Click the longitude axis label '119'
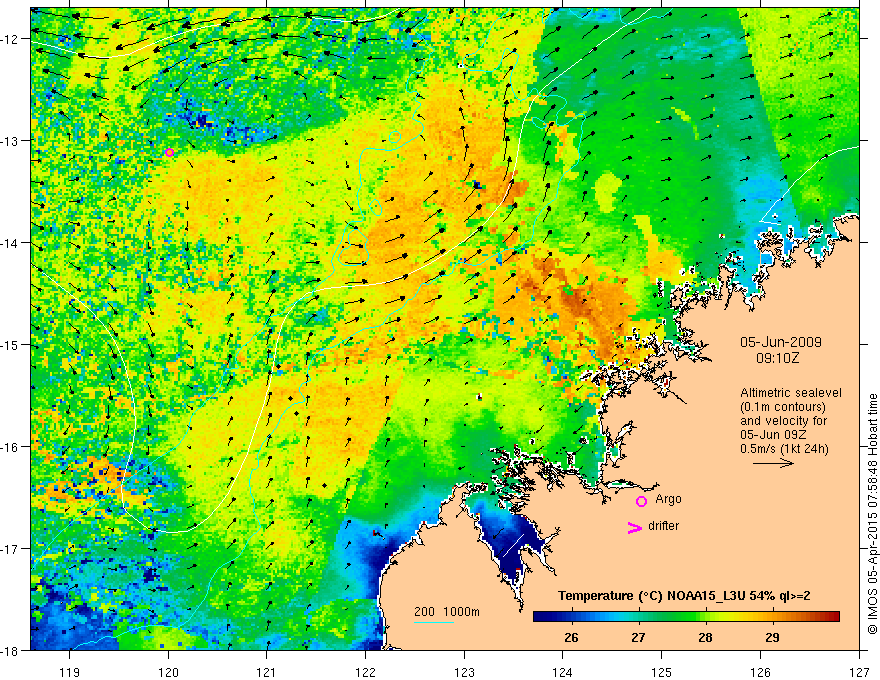The image size is (880, 680). 70,671
